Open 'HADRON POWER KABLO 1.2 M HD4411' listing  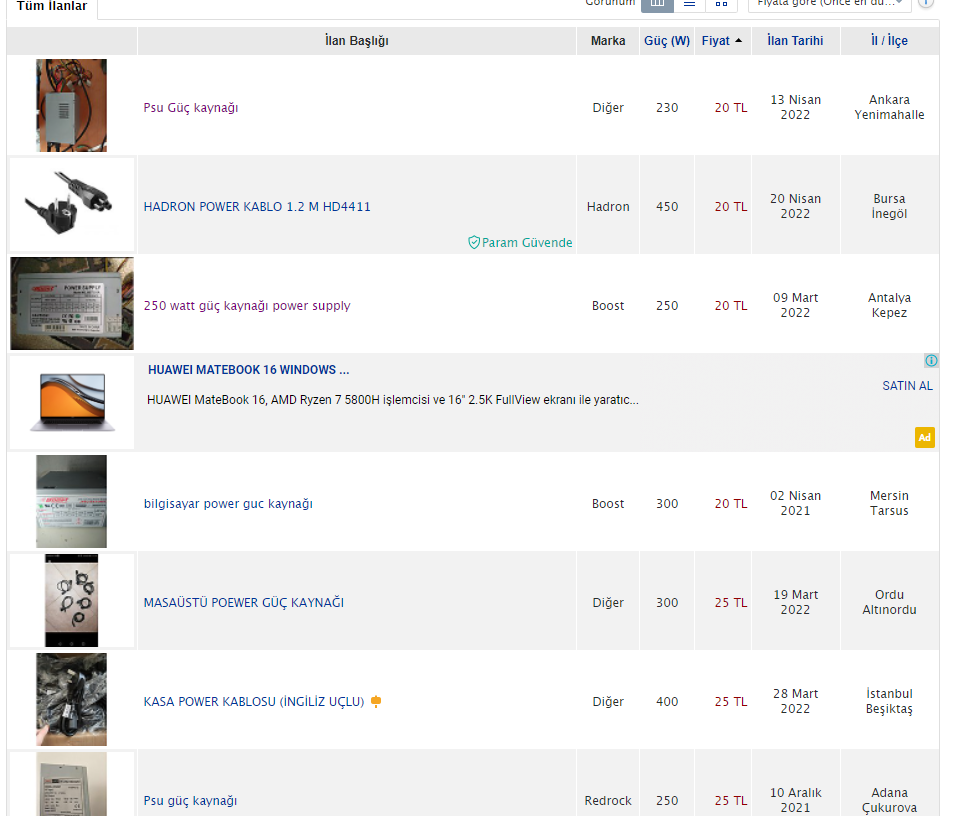tap(257, 207)
